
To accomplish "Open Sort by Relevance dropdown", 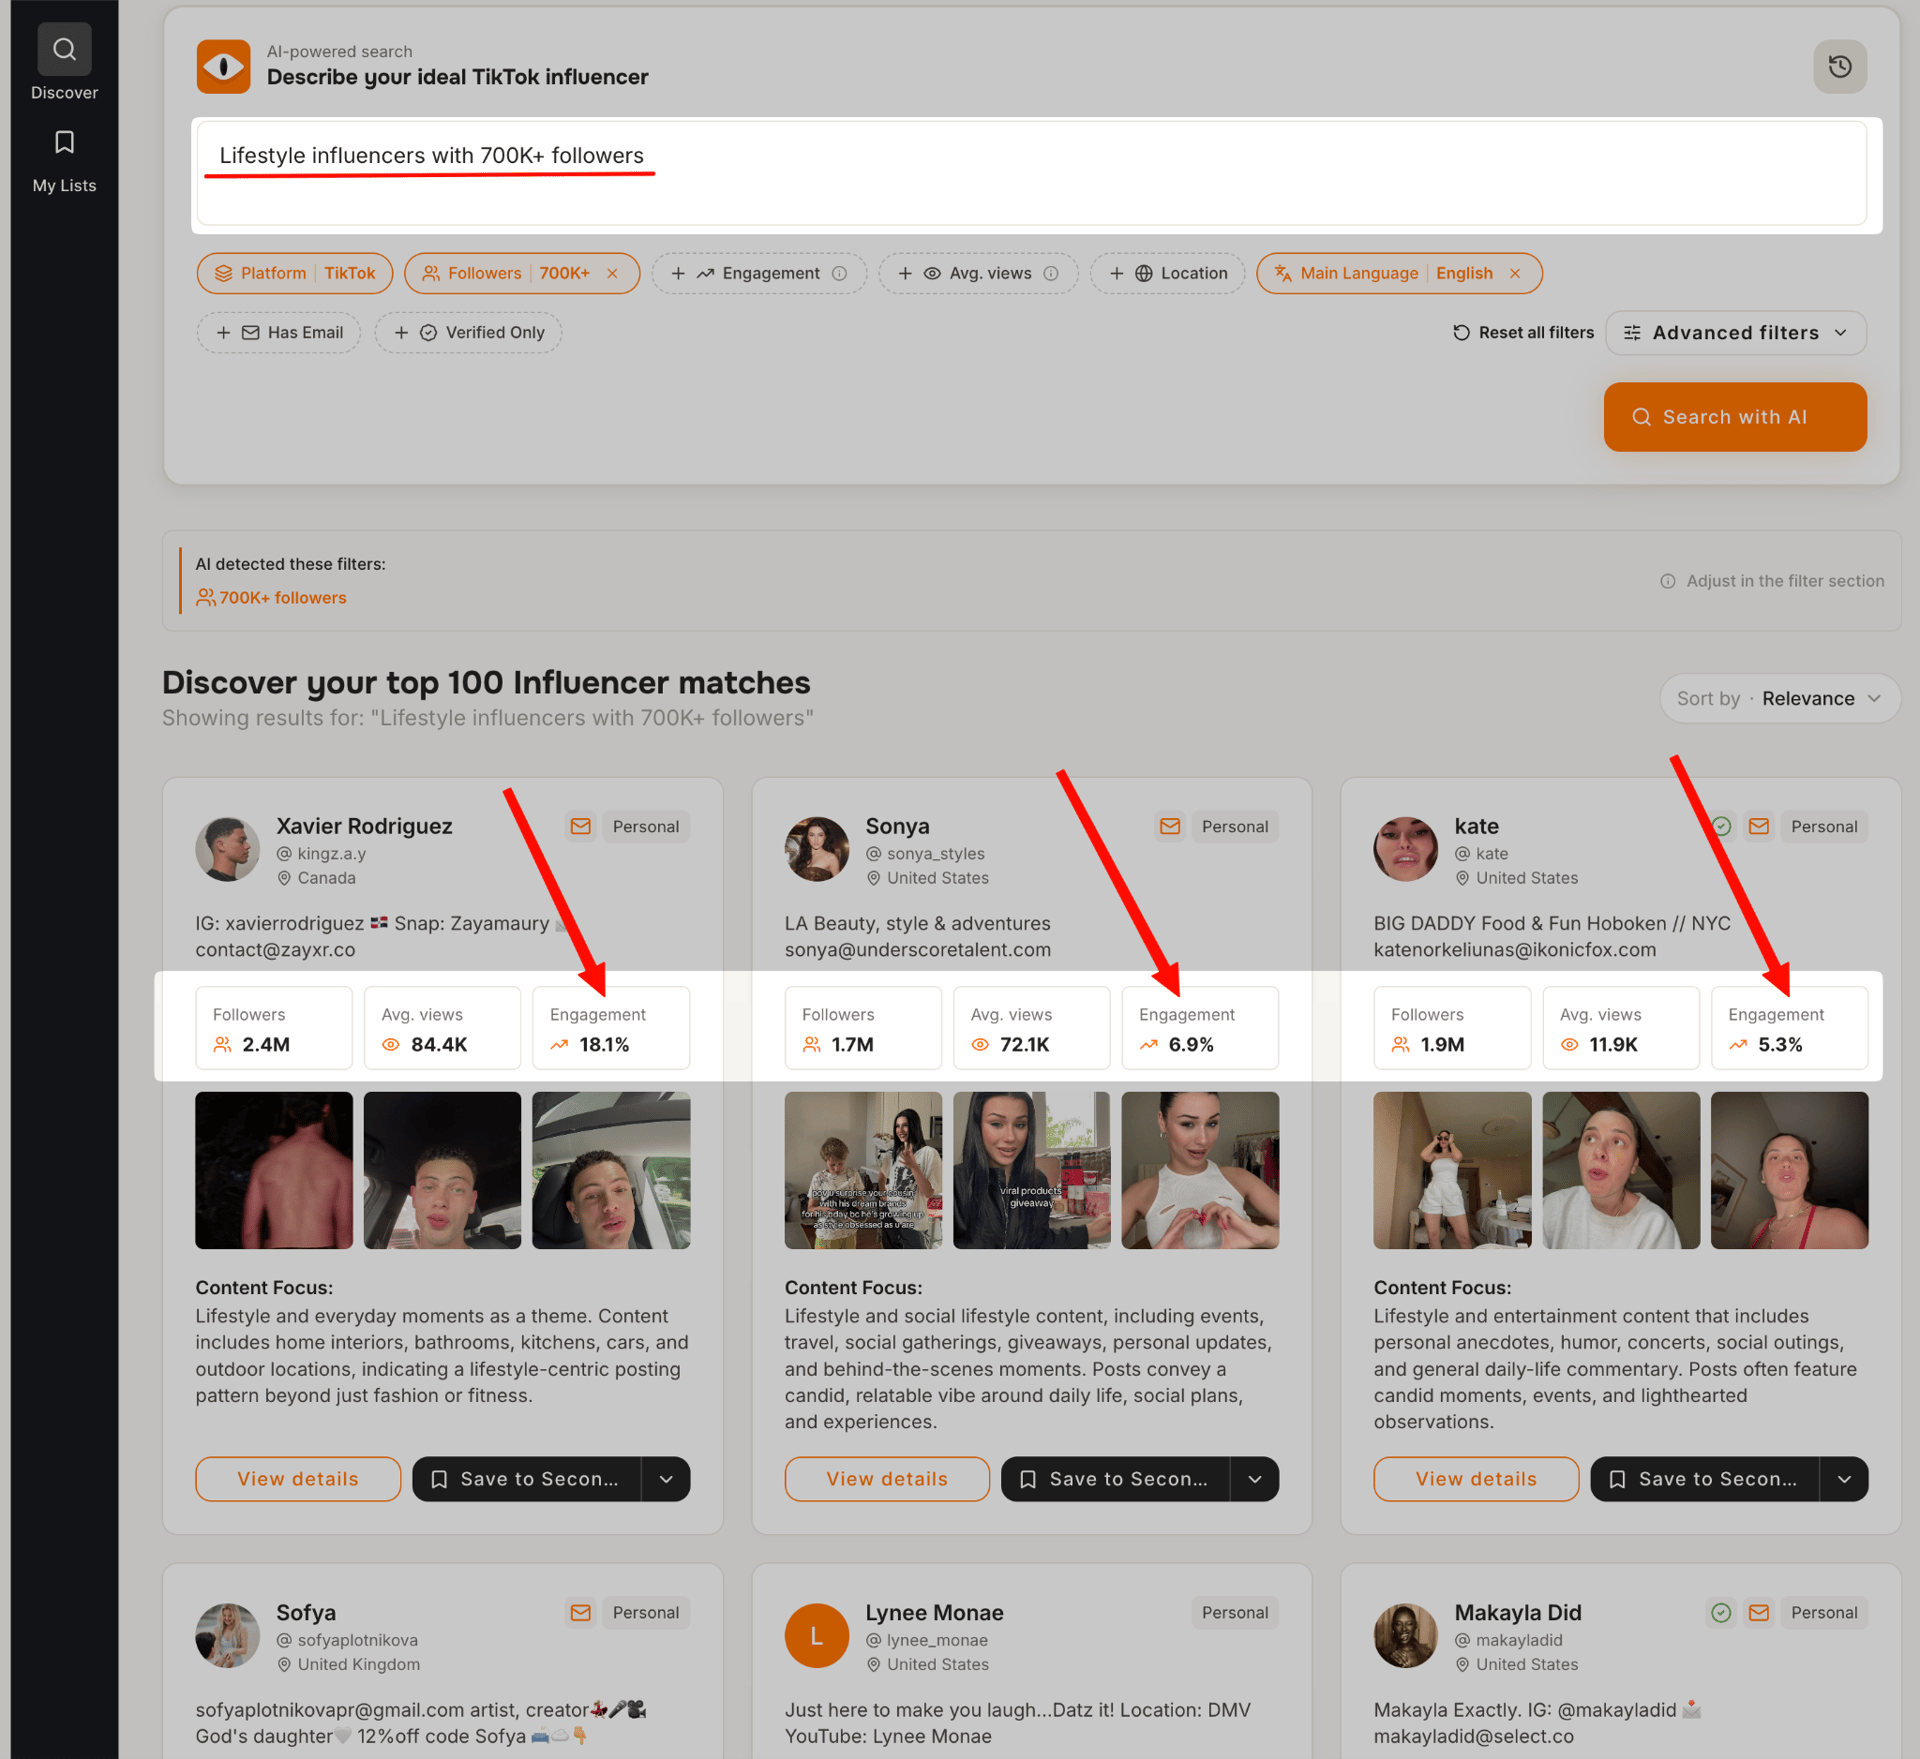I will click(1779, 698).
